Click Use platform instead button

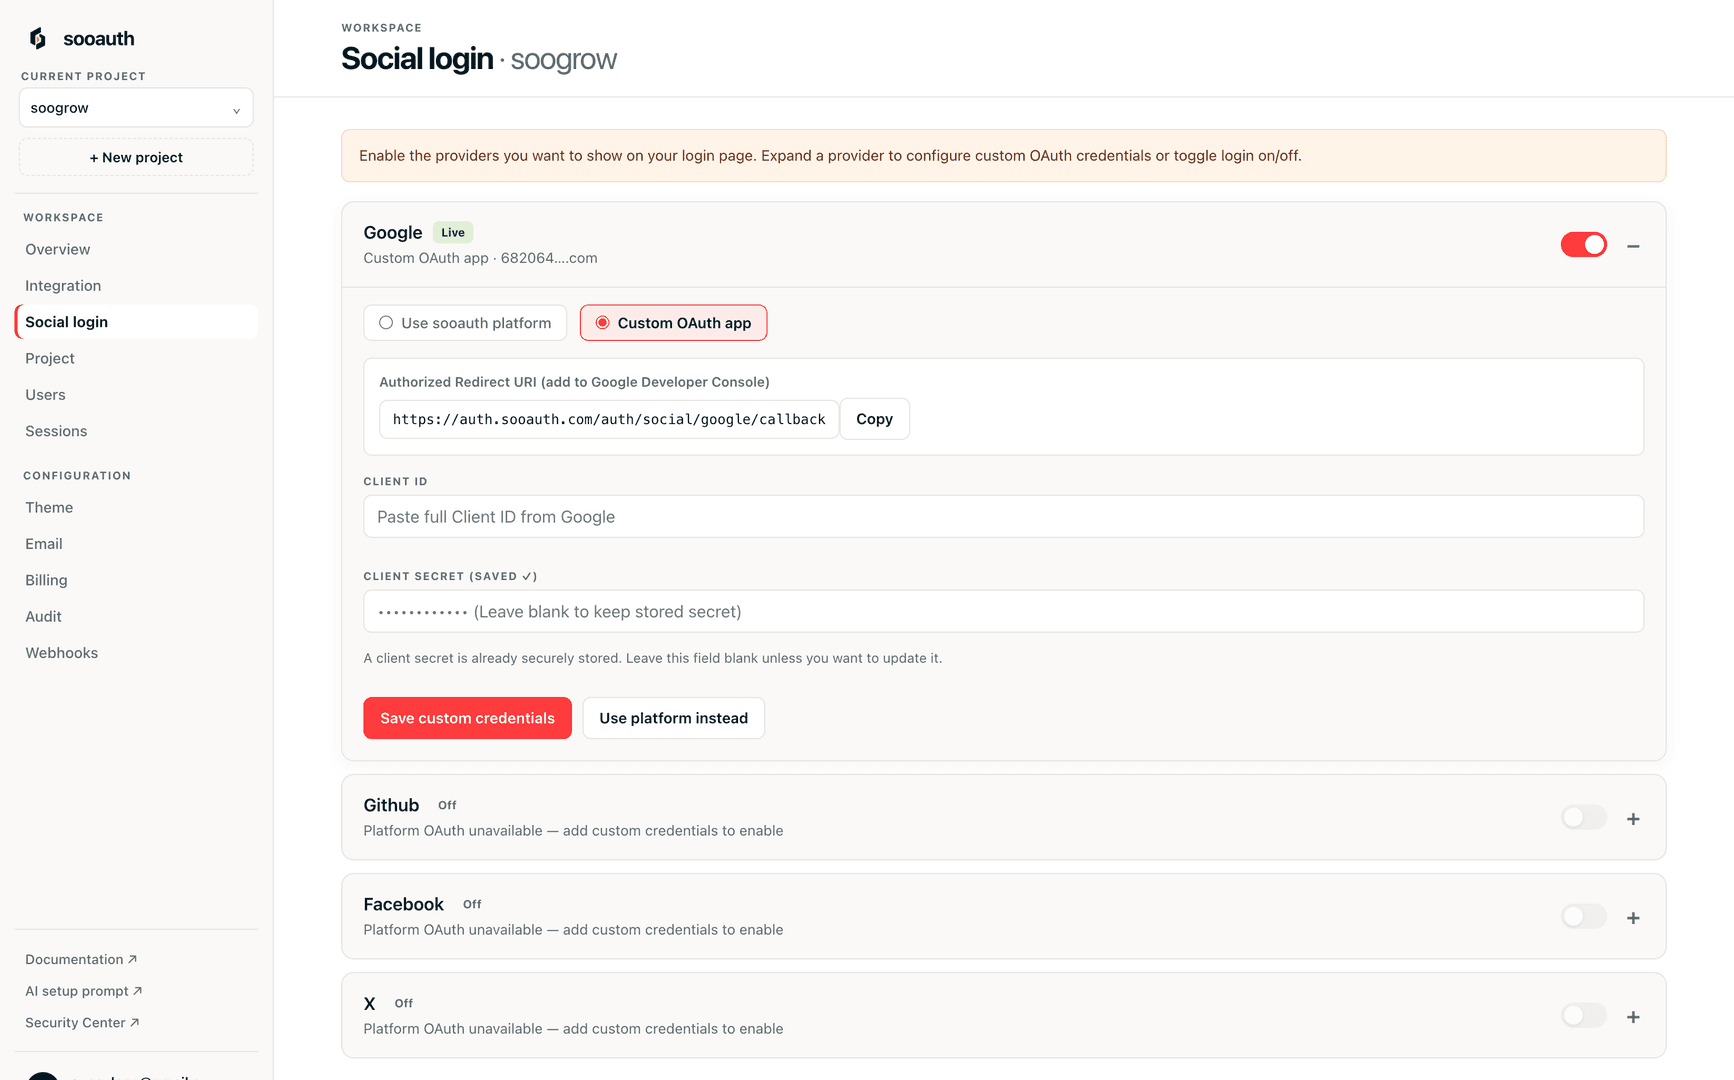point(674,718)
